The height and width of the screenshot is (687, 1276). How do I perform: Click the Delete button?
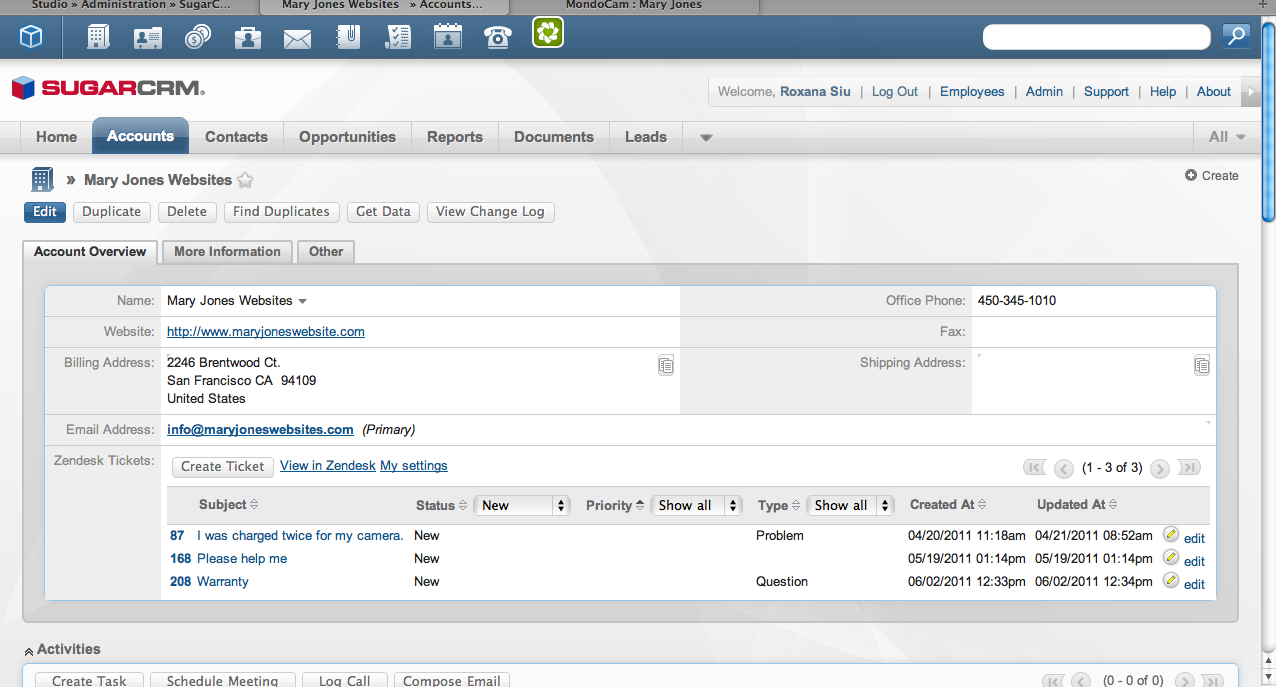187,212
